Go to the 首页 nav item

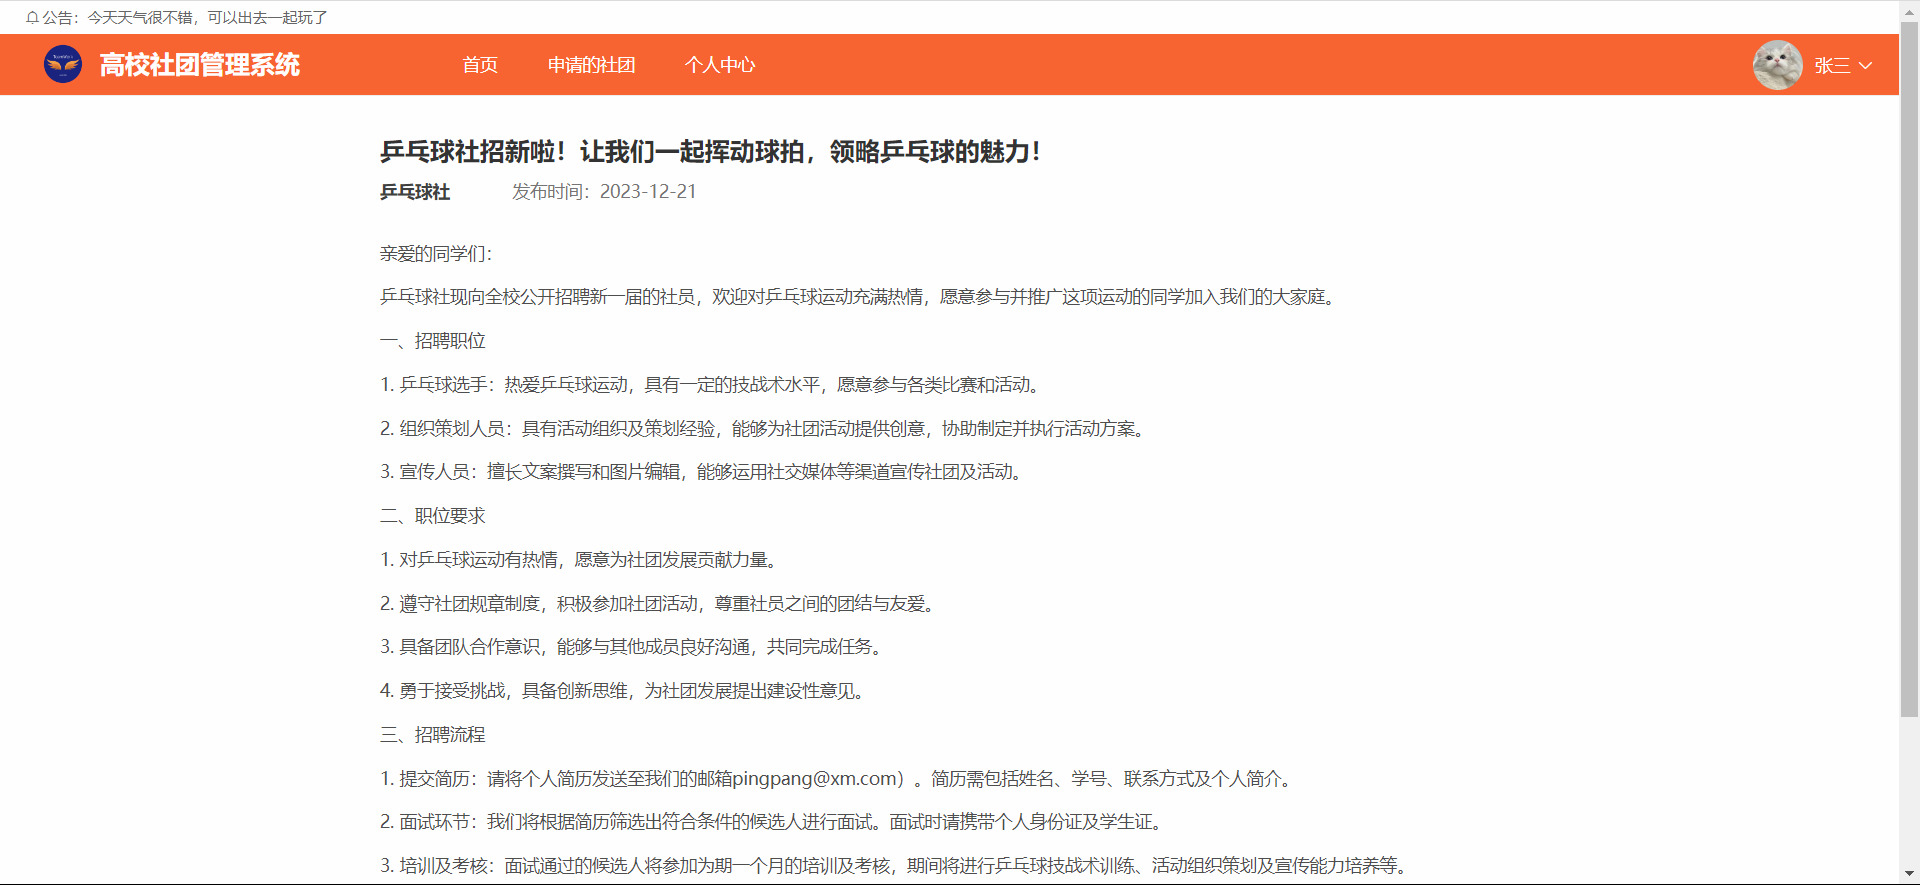point(480,65)
